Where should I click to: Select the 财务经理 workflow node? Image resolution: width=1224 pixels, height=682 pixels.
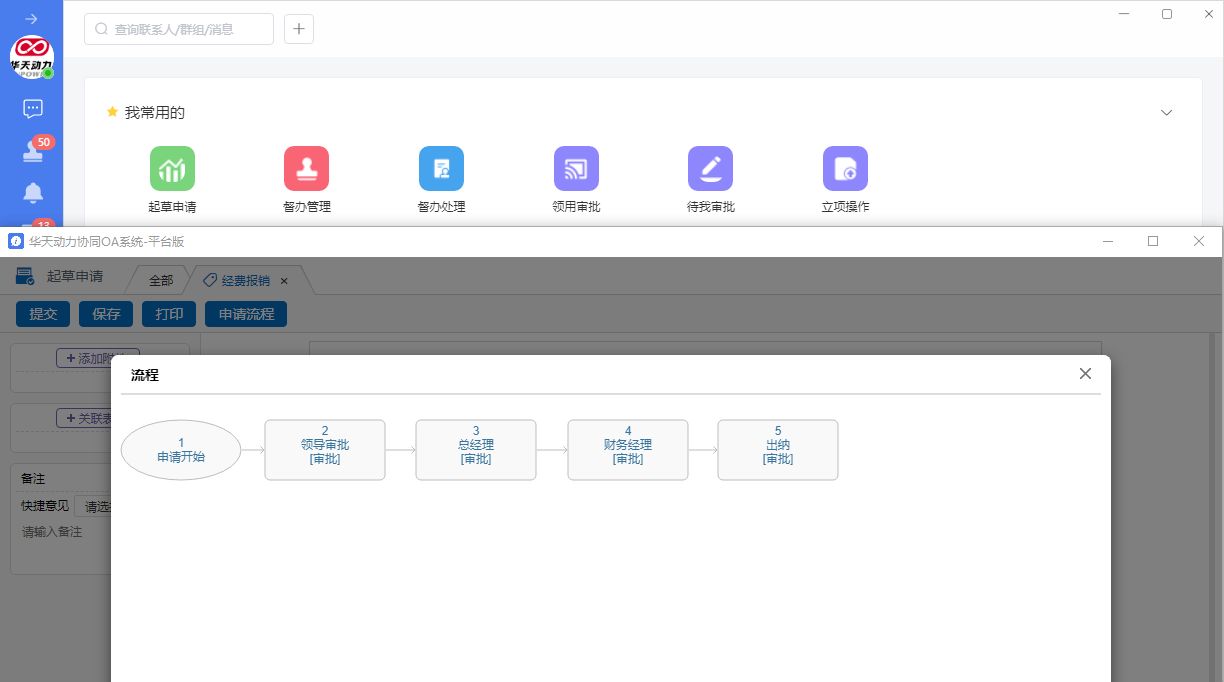tap(627, 450)
